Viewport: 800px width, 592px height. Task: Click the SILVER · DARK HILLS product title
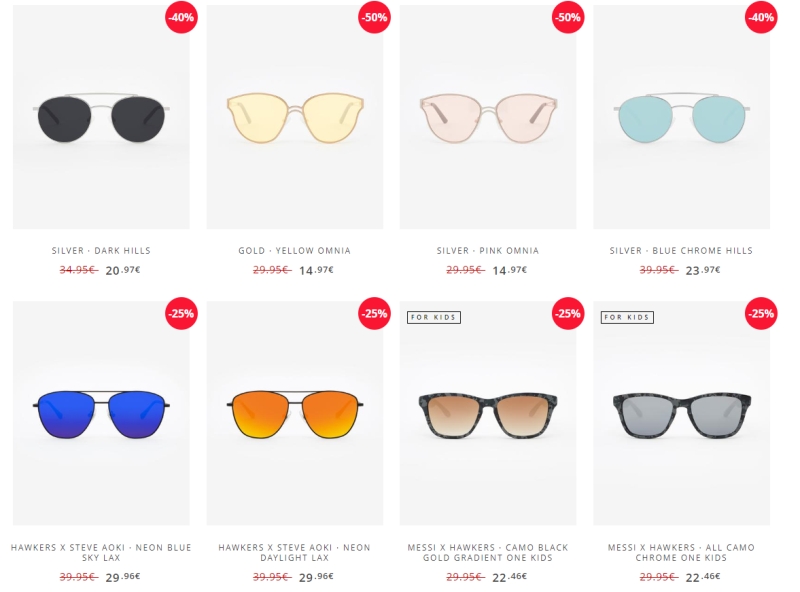(x=101, y=251)
